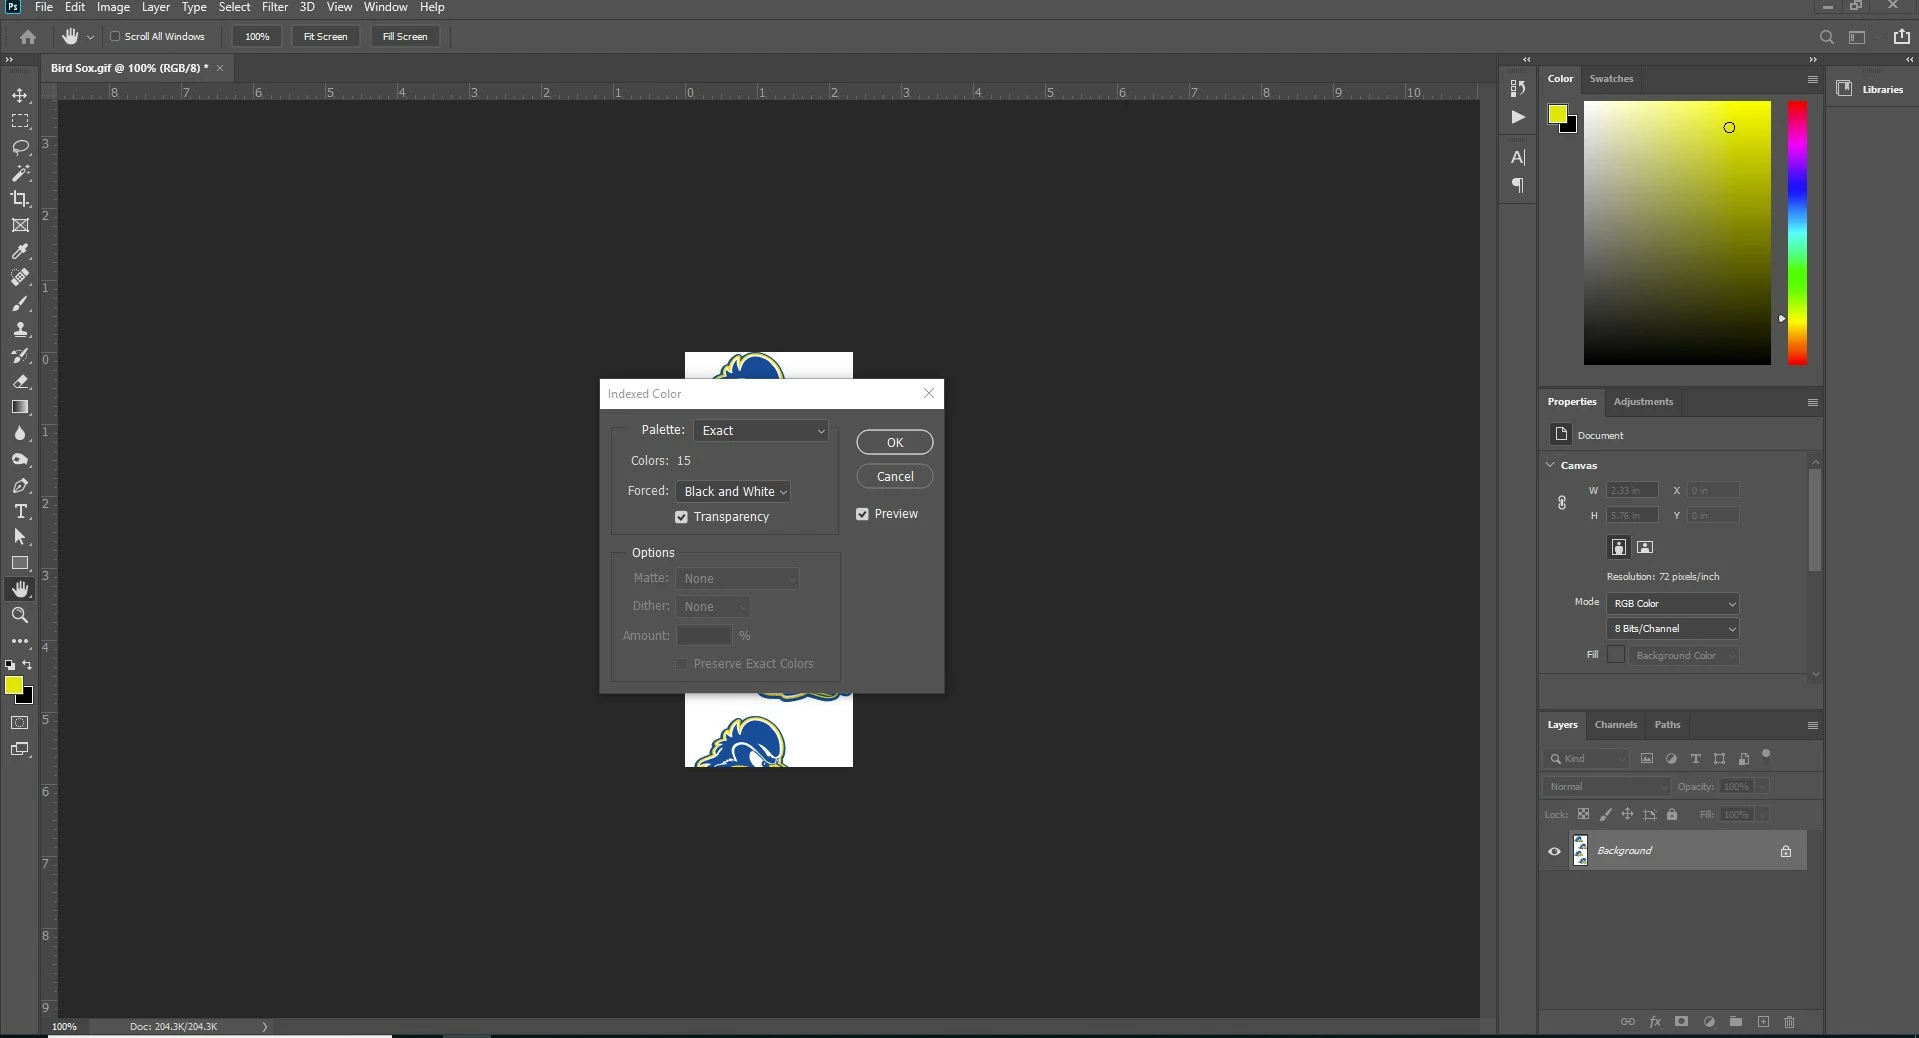
Task: Click the delete layer trash icon
Action: [x=1790, y=1022]
